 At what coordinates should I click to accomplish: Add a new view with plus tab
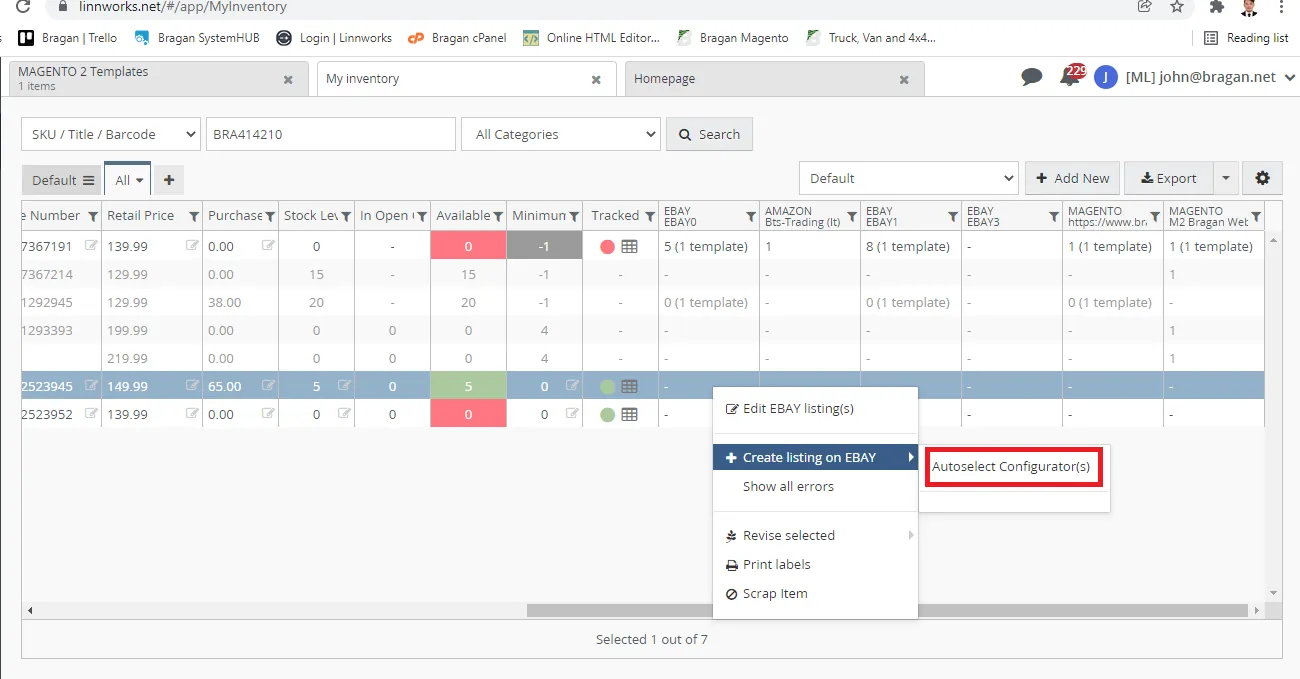point(169,180)
